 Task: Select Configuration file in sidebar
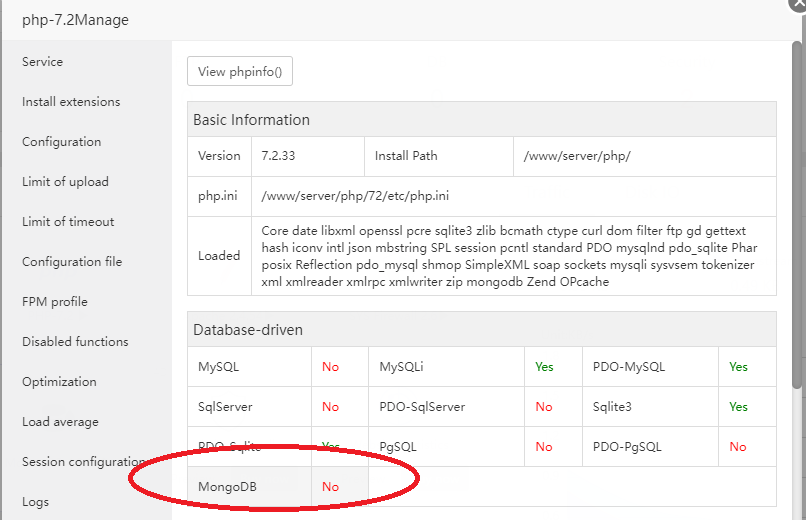coord(72,262)
